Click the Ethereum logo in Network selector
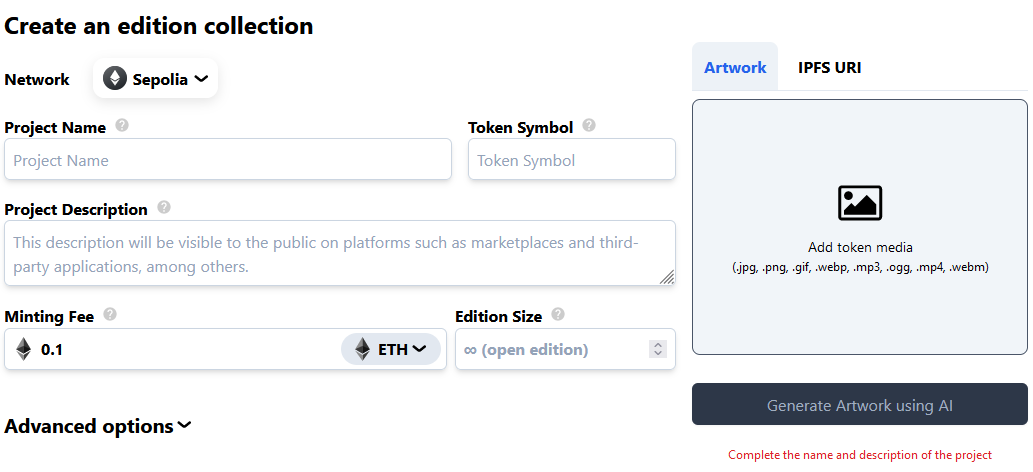 pos(115,79)
